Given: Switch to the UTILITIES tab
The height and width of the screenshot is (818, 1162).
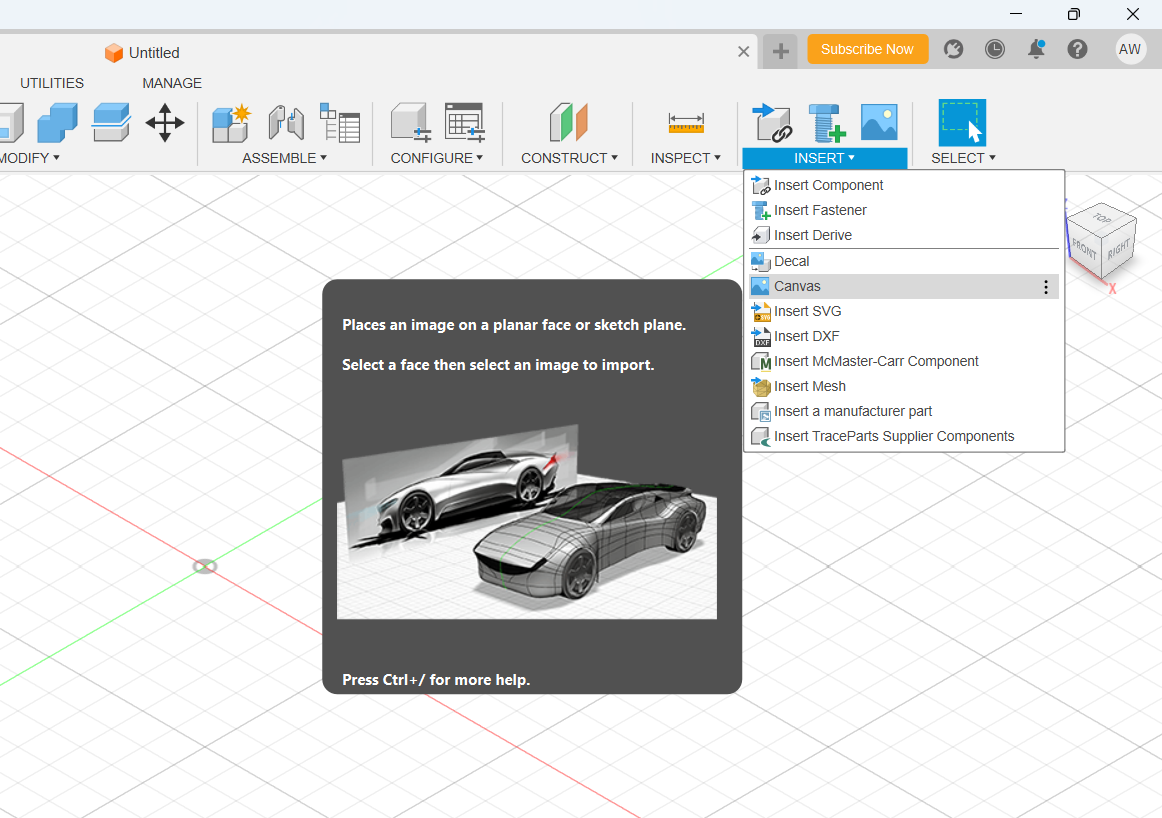Looking at the screenshot, I should [52, 83].
